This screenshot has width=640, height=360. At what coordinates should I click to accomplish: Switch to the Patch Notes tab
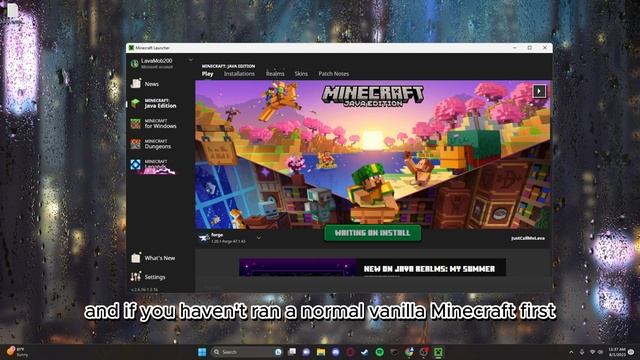333,74
